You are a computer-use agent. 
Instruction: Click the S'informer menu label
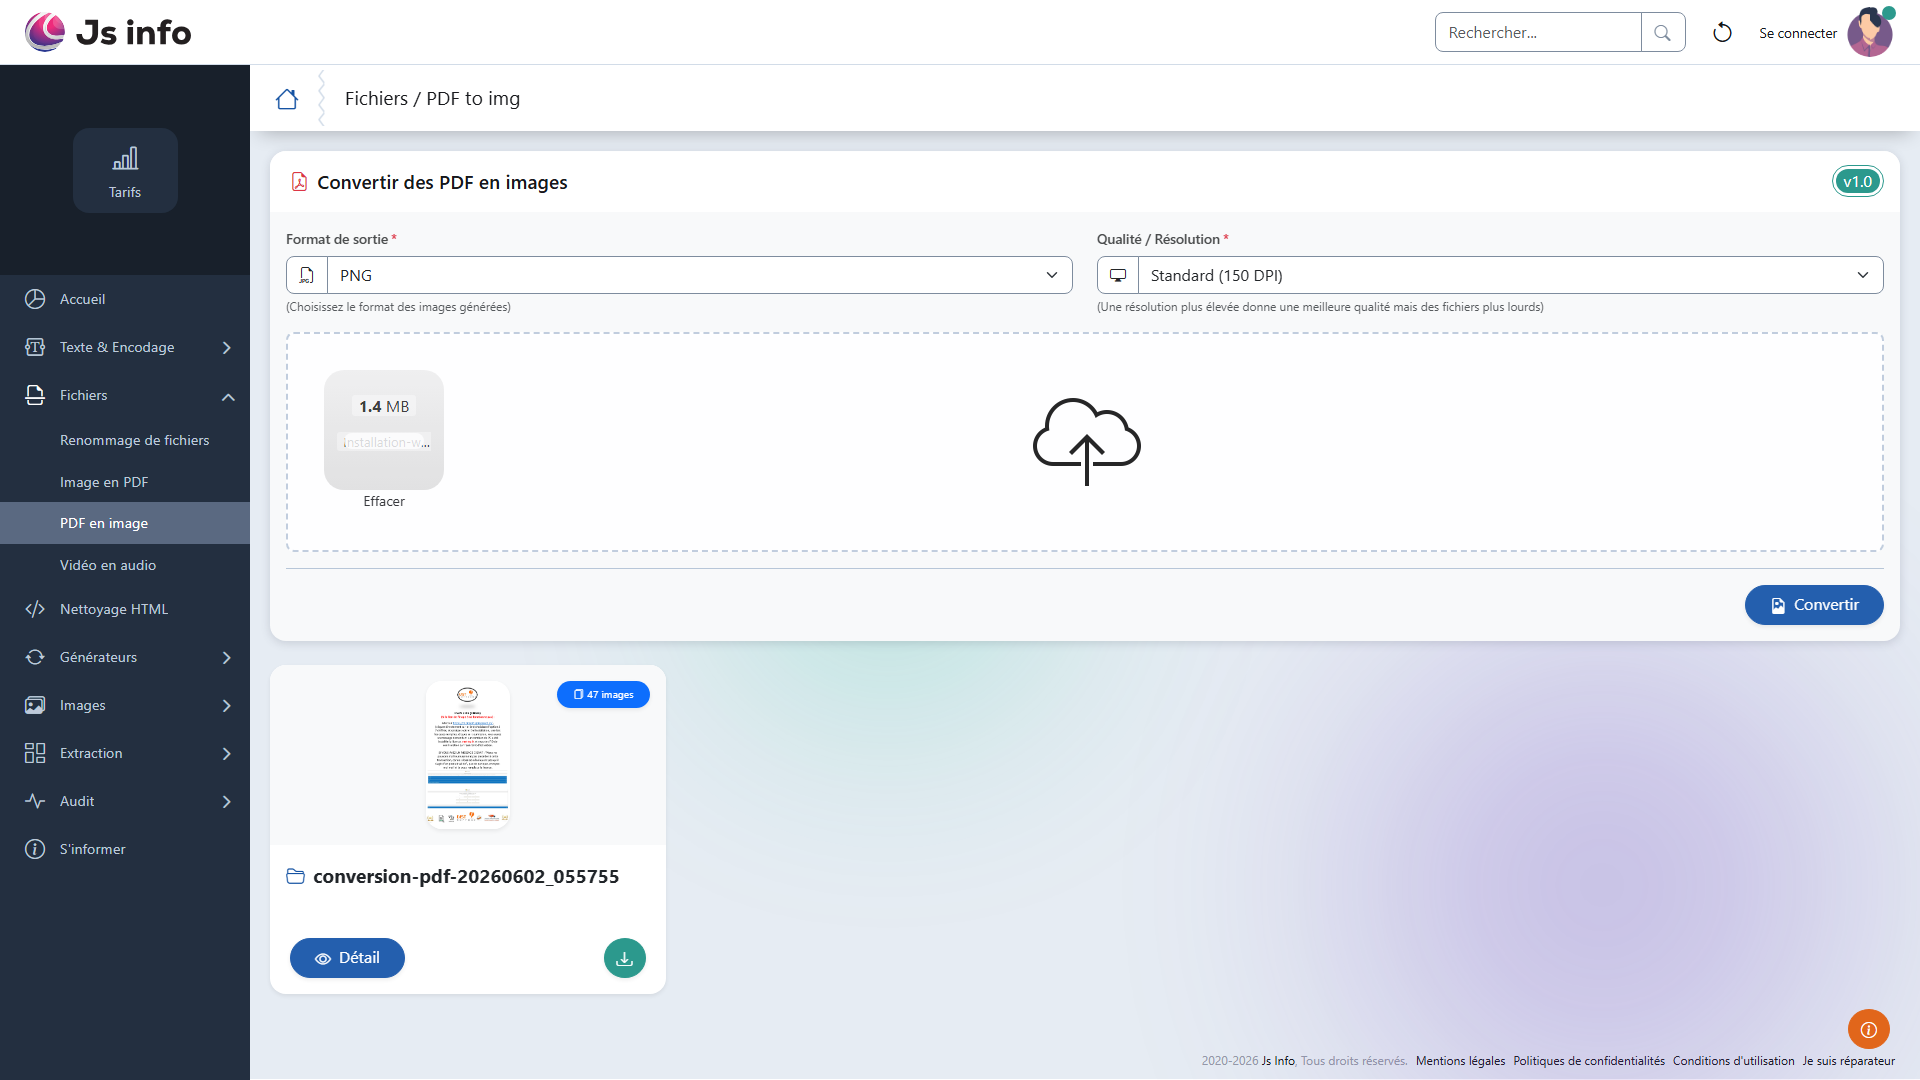pos(93,849)
